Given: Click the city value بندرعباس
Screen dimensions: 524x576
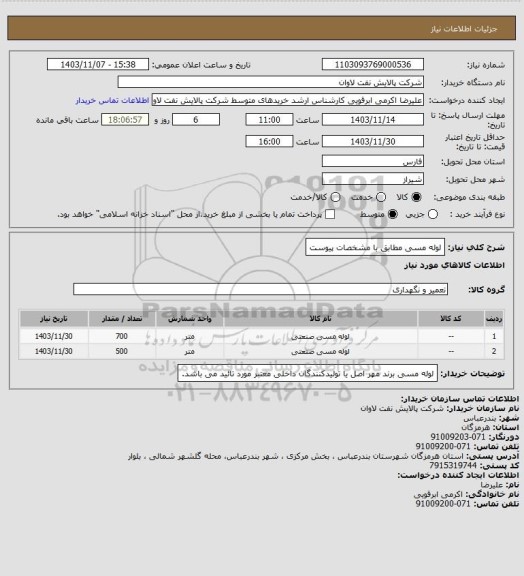Looking at the screenshot, I should point(480,418).
